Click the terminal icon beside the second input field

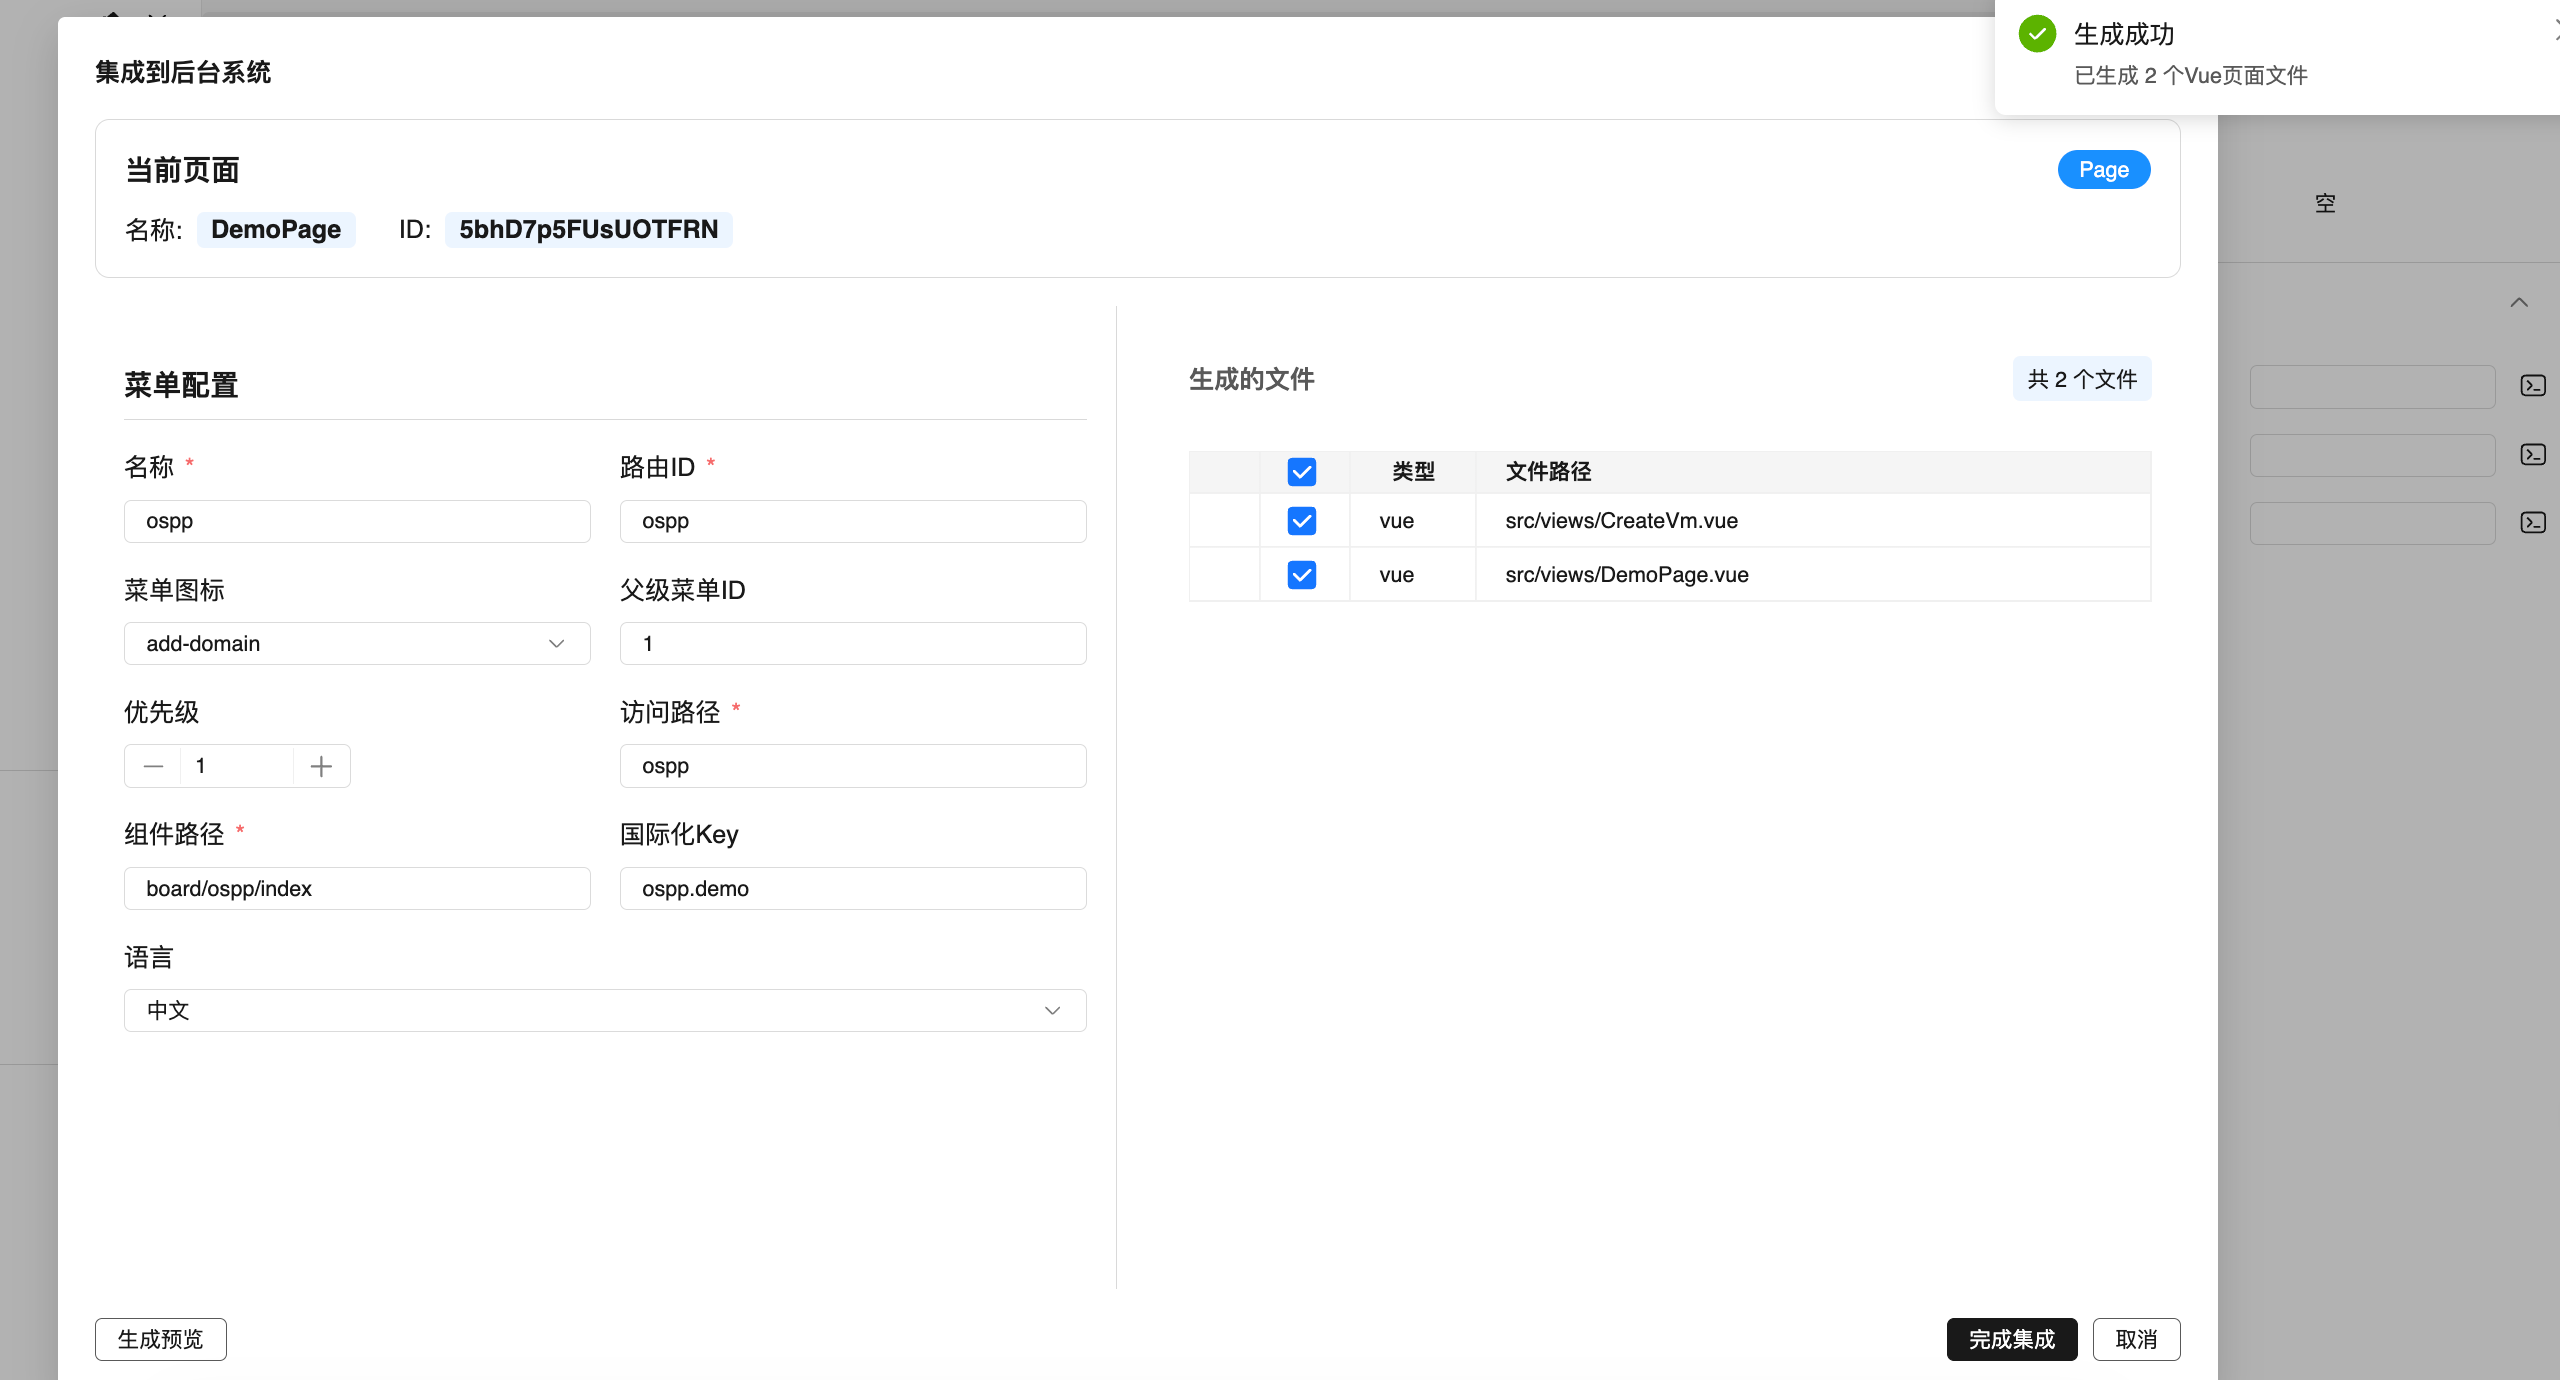point(2533,455)
